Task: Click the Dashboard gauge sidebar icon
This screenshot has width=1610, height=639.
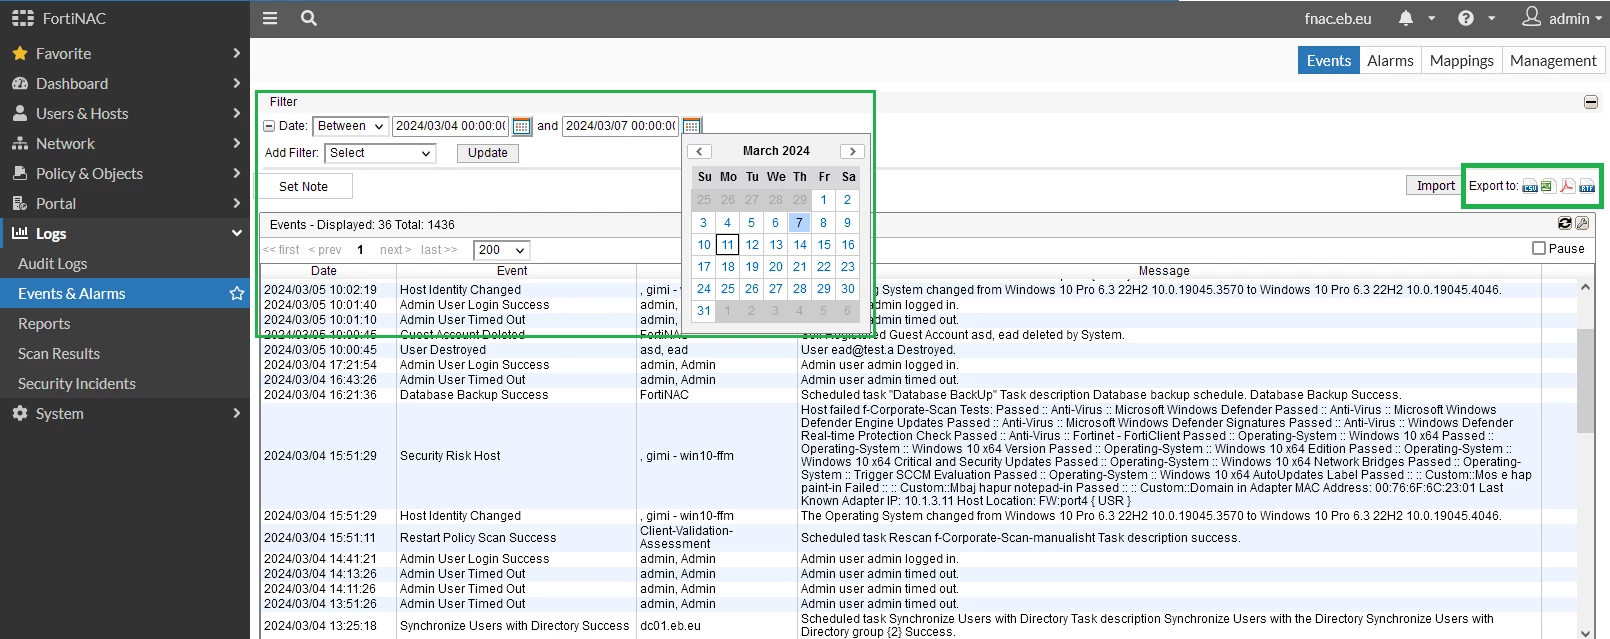Action: pyautogui.click(x=19, y=84)
